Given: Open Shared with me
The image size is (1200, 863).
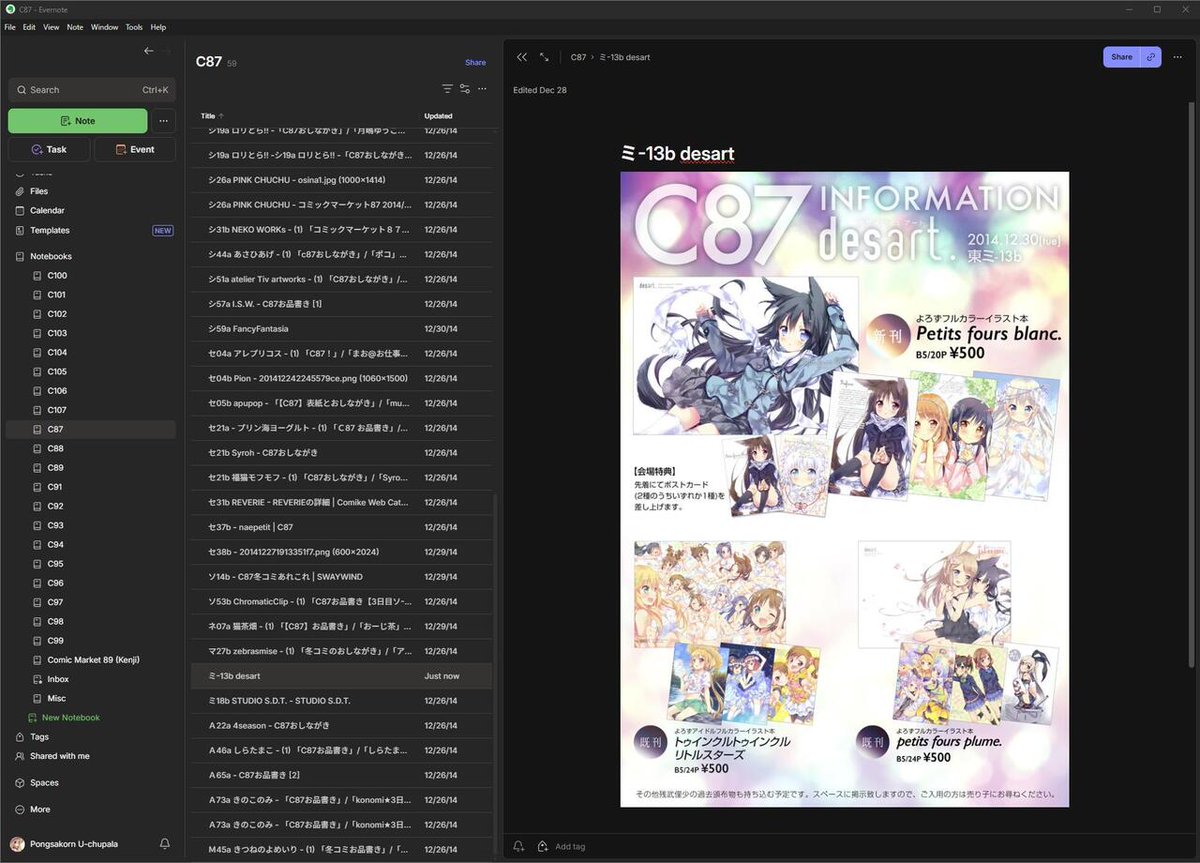Looking at the screenshot, I should pyautogui.click(x=59, y=756).
